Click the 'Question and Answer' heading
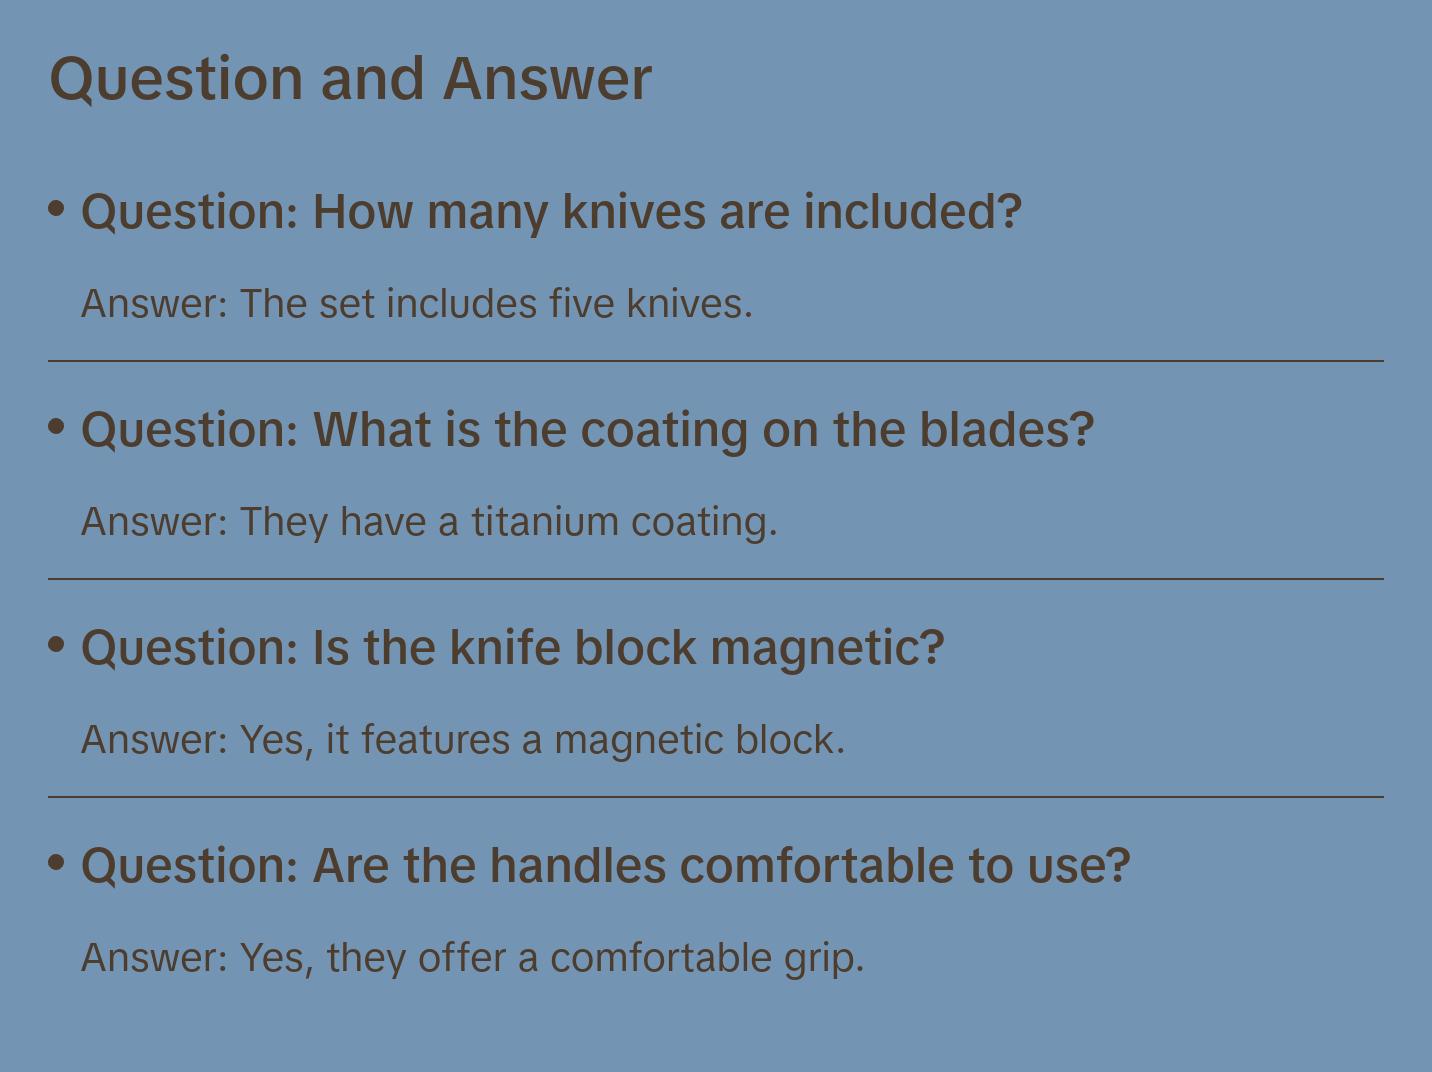The width and height of the screenshot is (1432, 1072). (x=350, y=79)
